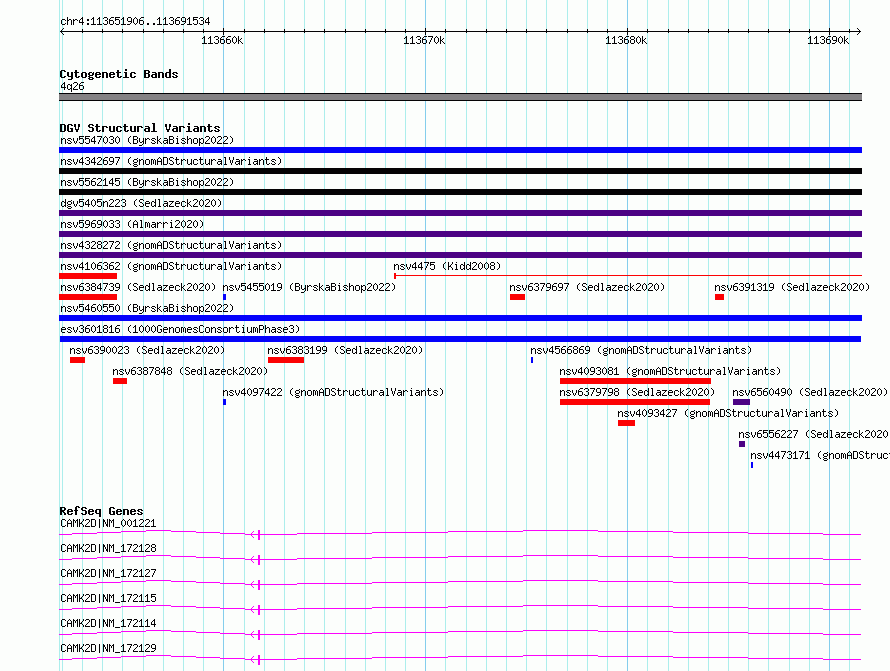890x671 pixels.
Task: Click the 113670k position on ruler
Action: click(424, 40)
